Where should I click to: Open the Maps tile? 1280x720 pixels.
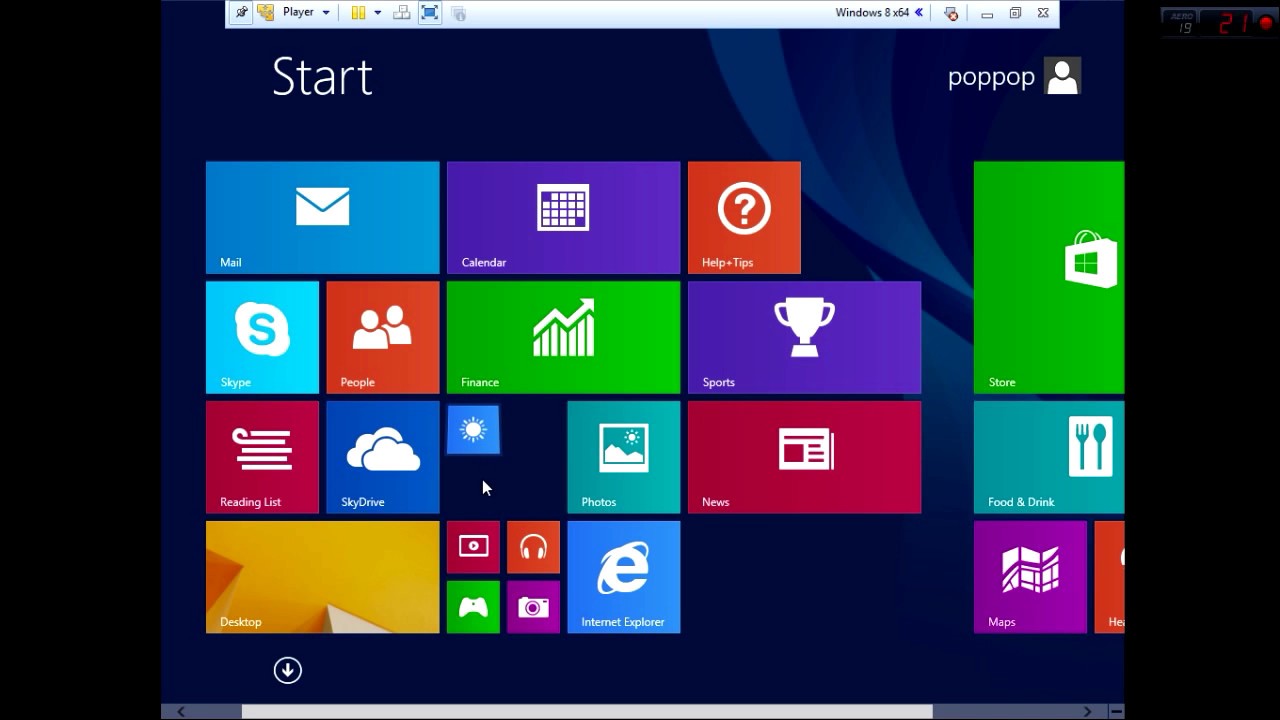click(x=1030, y=577)
